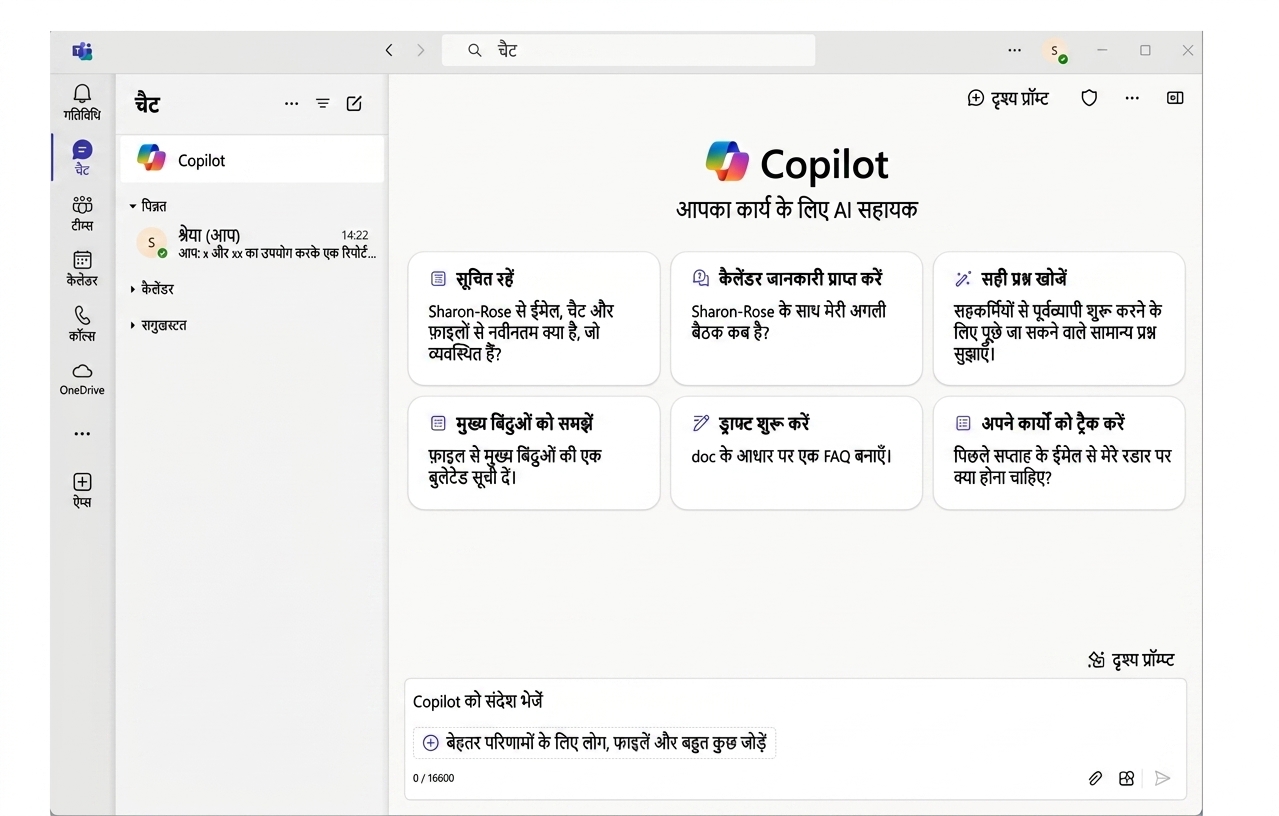Open the Calendar in sidebar
The height and width of the screenshot is (816, 1279).
pos(82,268)
